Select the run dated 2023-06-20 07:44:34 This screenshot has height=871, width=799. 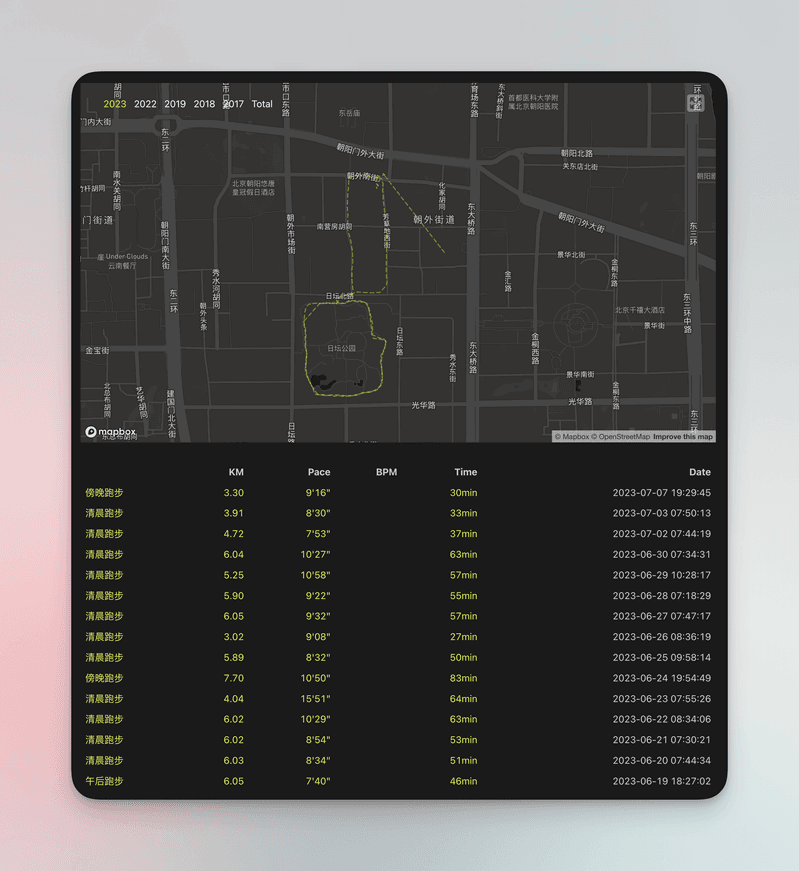(398, 760)
